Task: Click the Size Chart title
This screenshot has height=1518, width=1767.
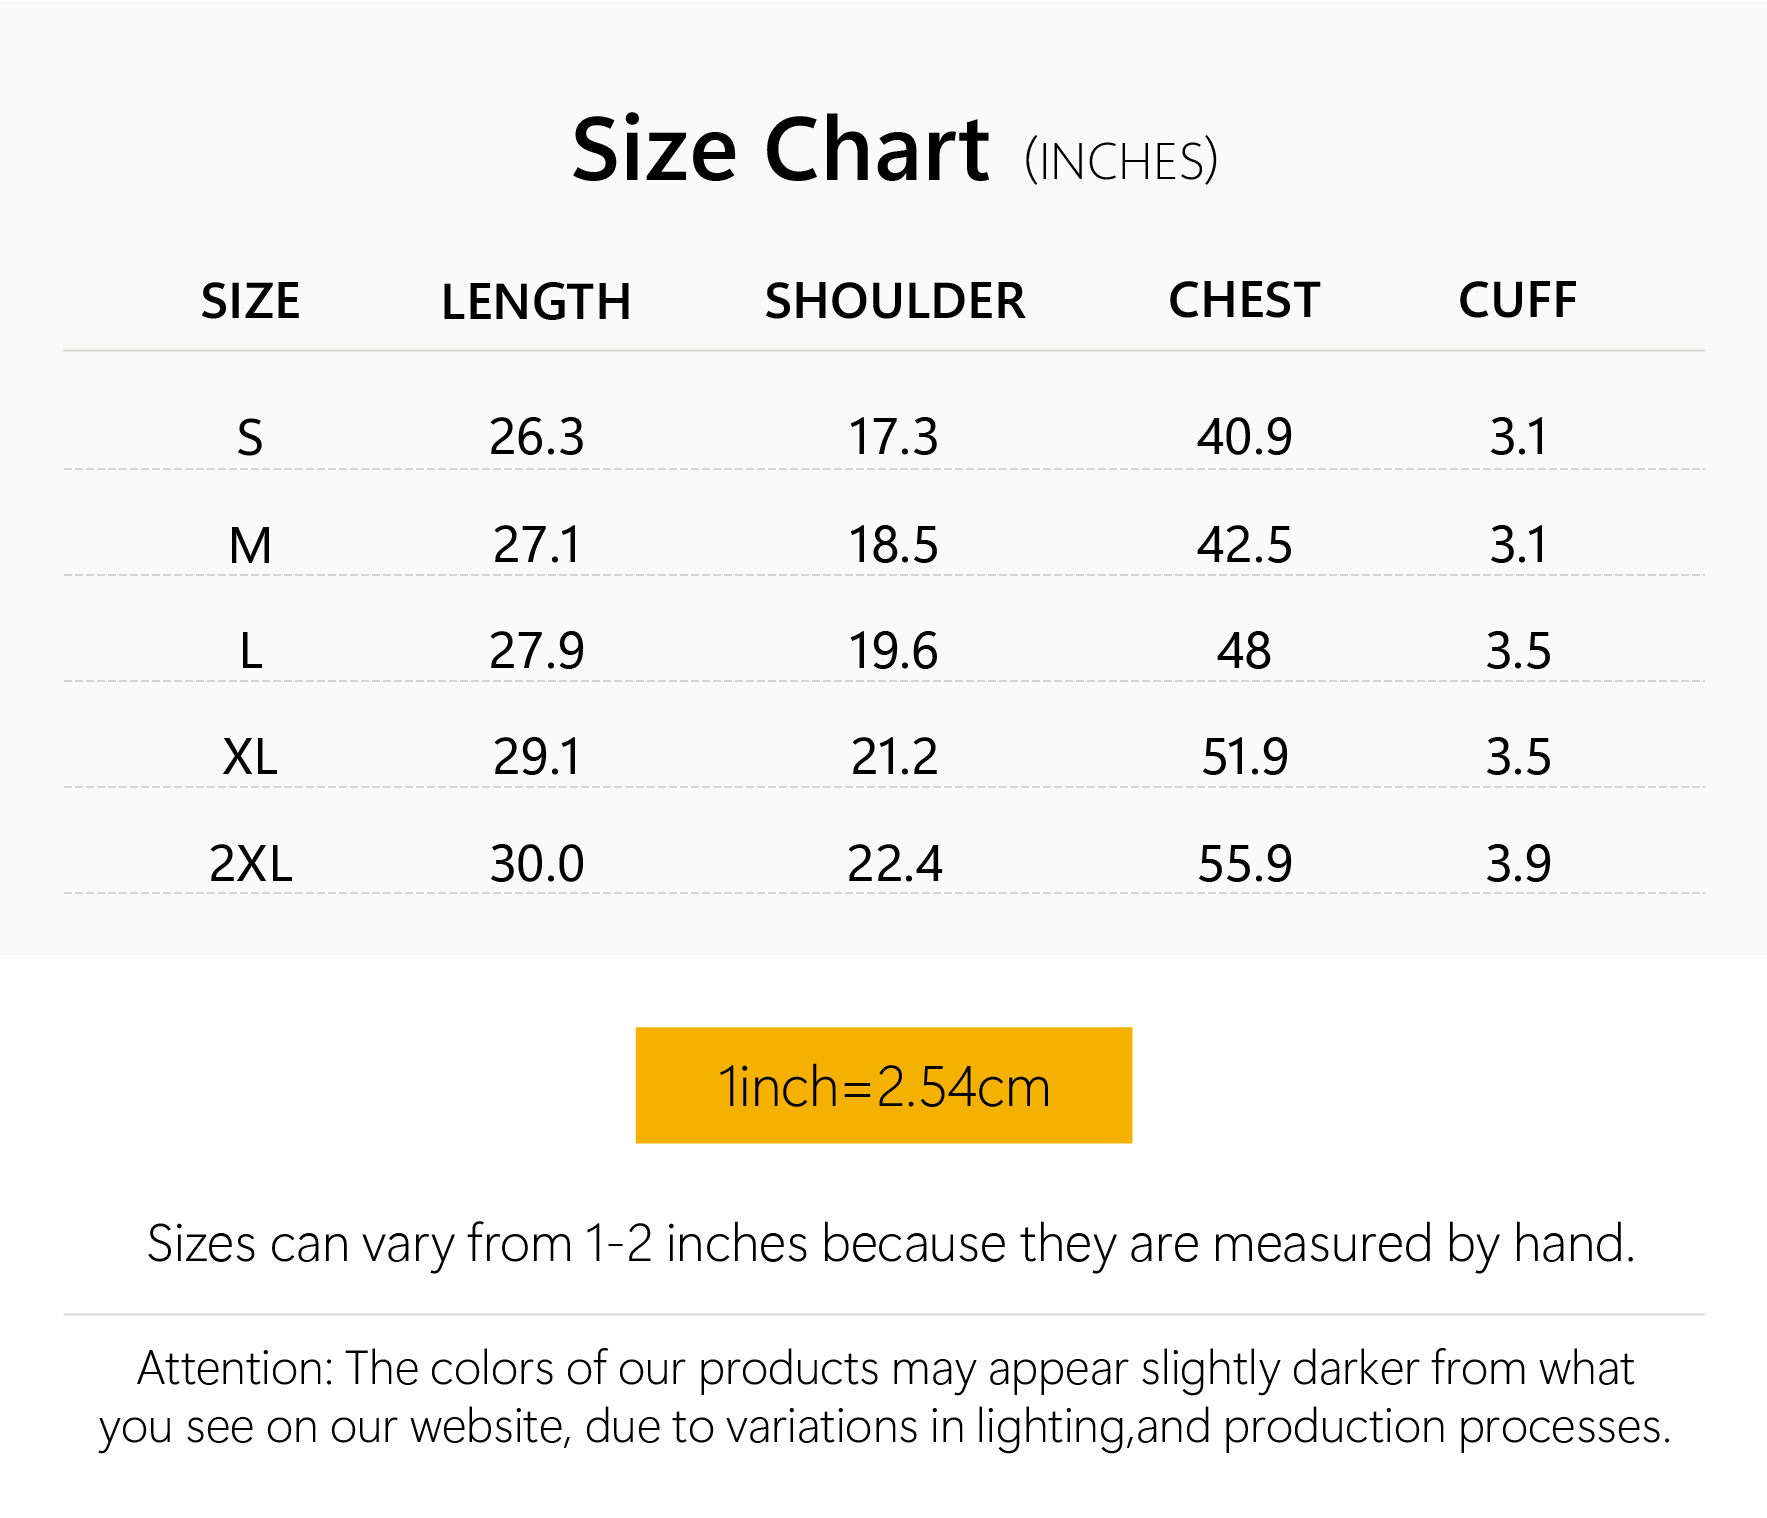Action: [780, 151]
